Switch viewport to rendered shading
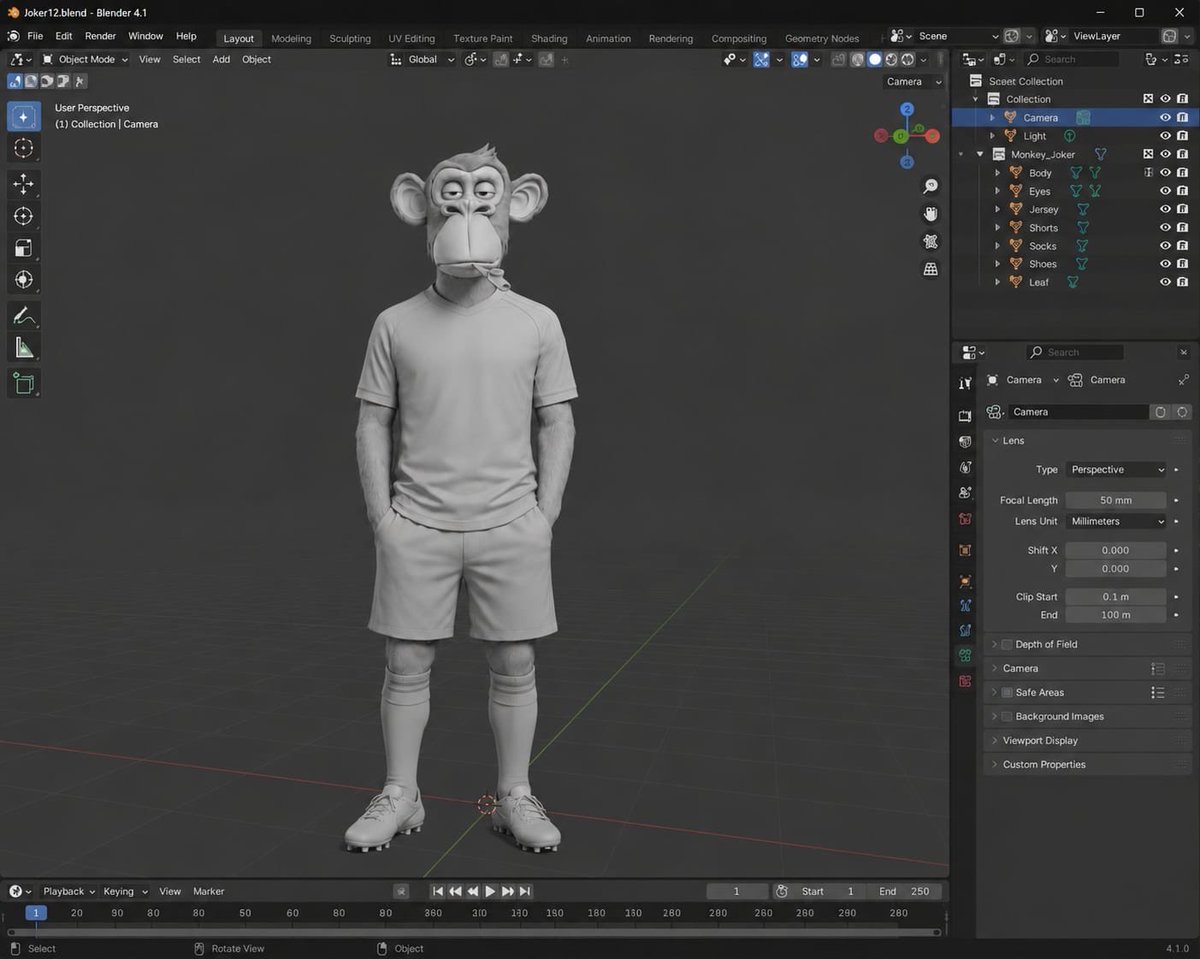The height and width of the screenshot is (959, 1200). [x=908, y=59]
